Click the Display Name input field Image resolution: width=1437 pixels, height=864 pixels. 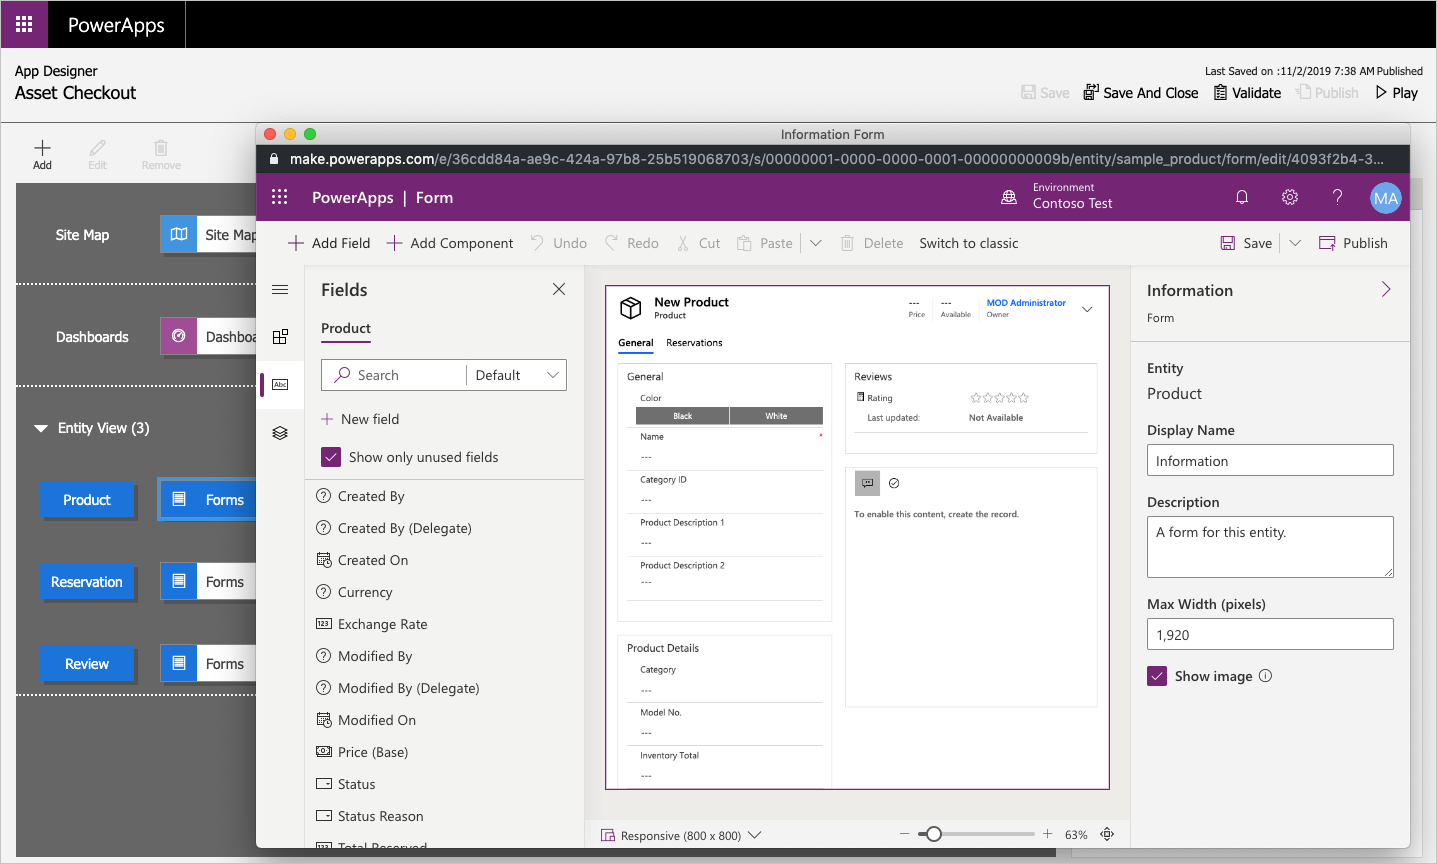tap(1270, 460)
